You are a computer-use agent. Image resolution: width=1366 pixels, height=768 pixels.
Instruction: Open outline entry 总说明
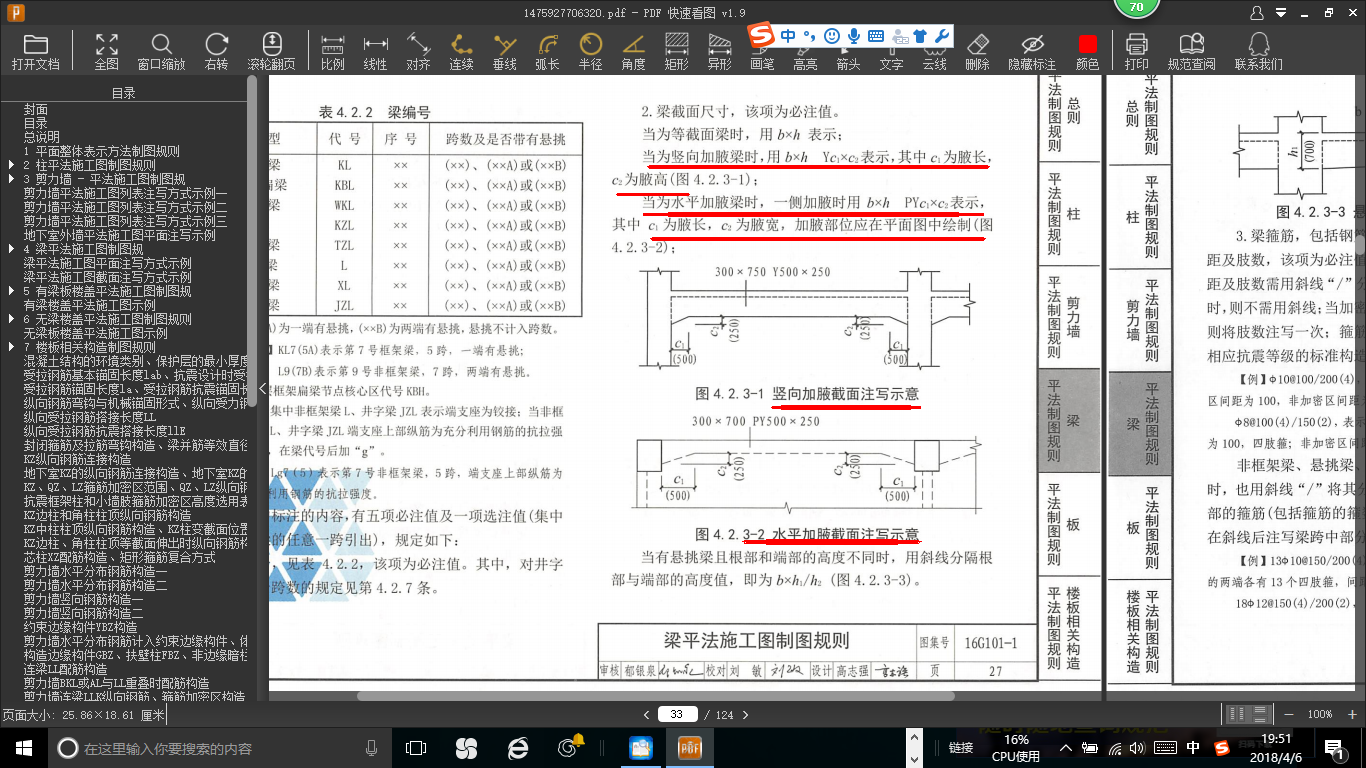[42, 137]
